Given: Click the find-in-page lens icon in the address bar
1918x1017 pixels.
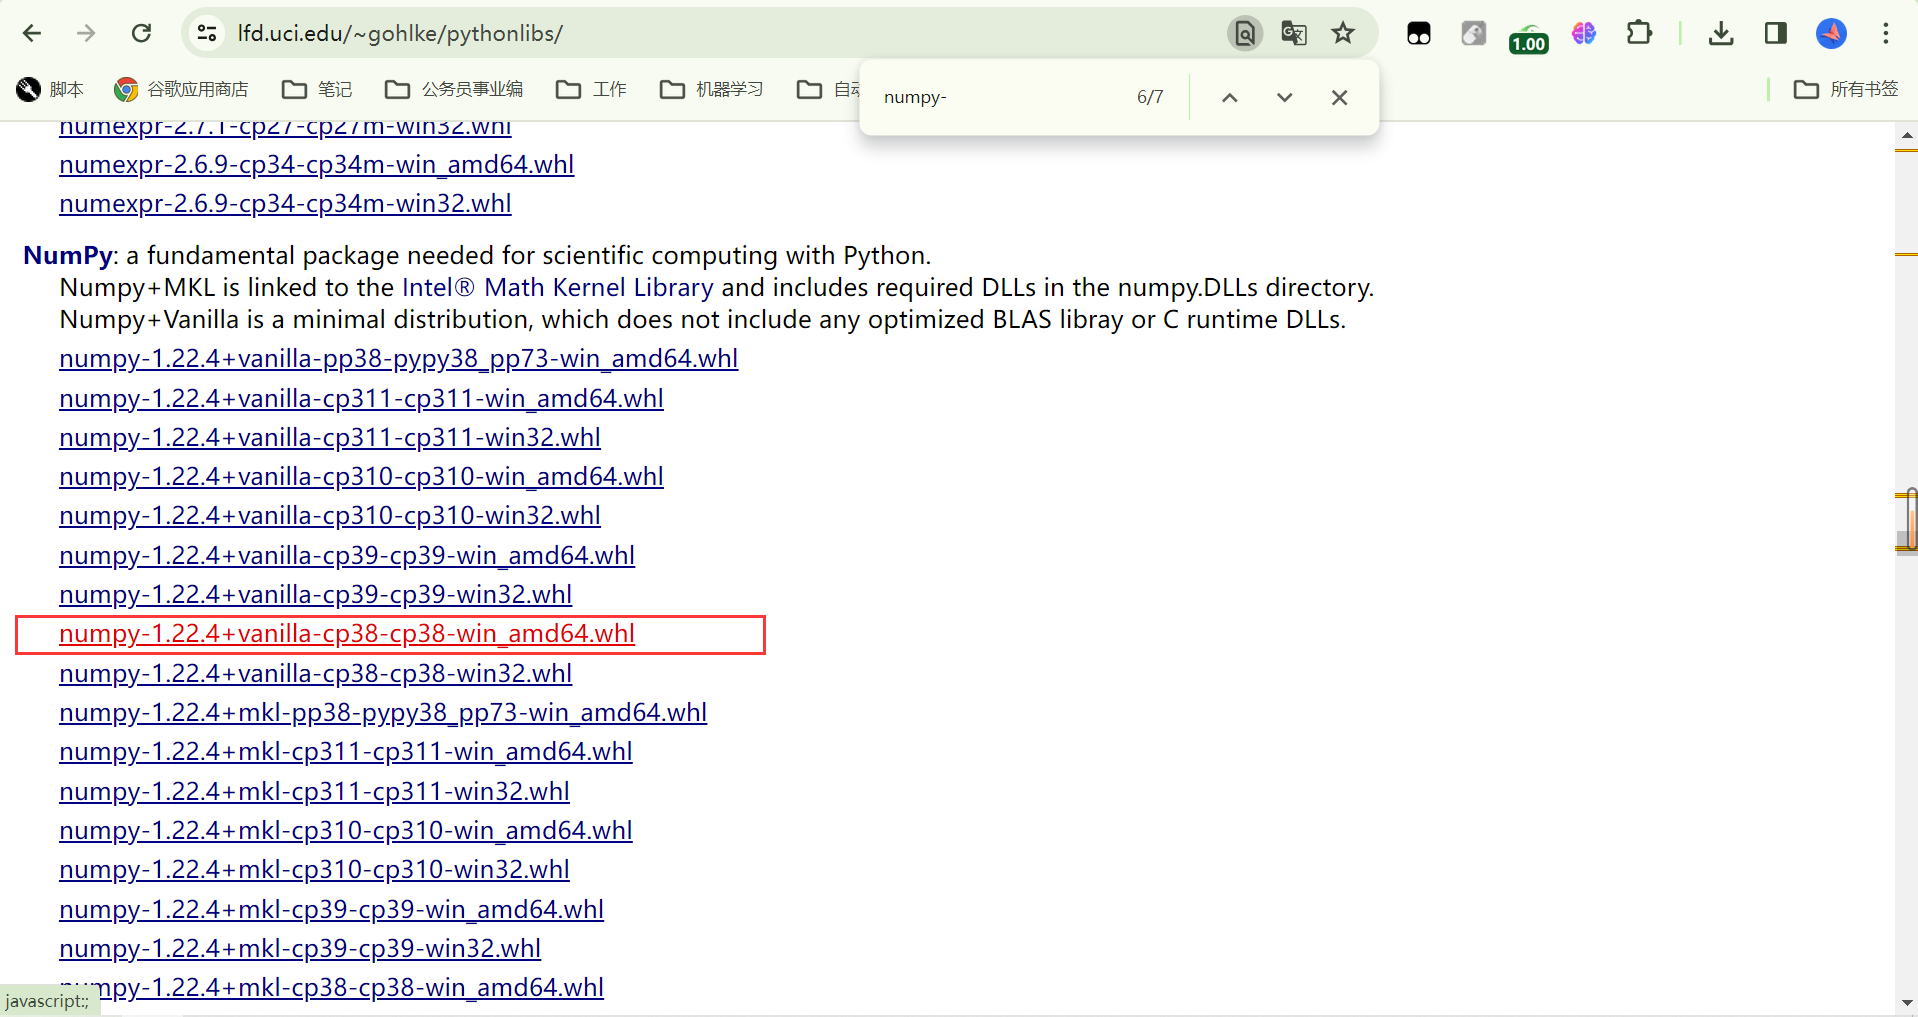Looking at the screenshot, I should click(x=1245, y=33).
